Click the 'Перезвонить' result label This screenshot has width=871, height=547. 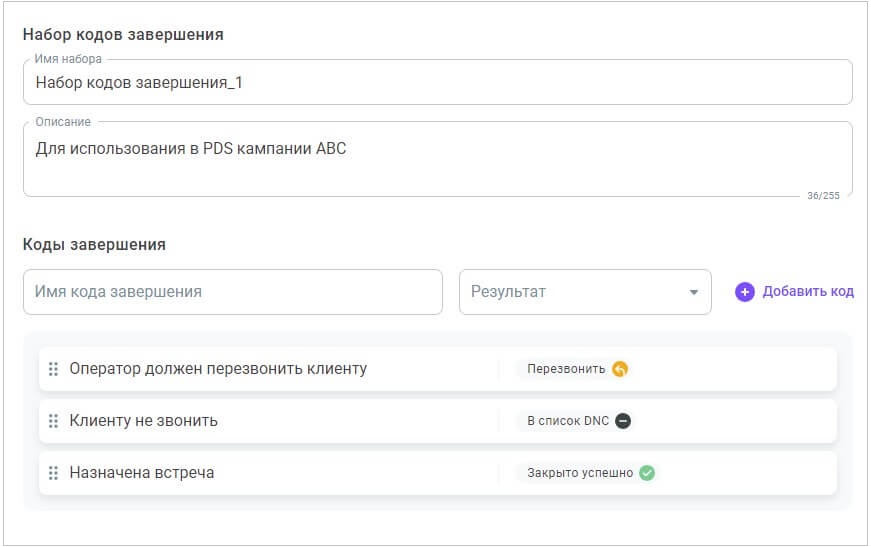click(x=566, y=369)
